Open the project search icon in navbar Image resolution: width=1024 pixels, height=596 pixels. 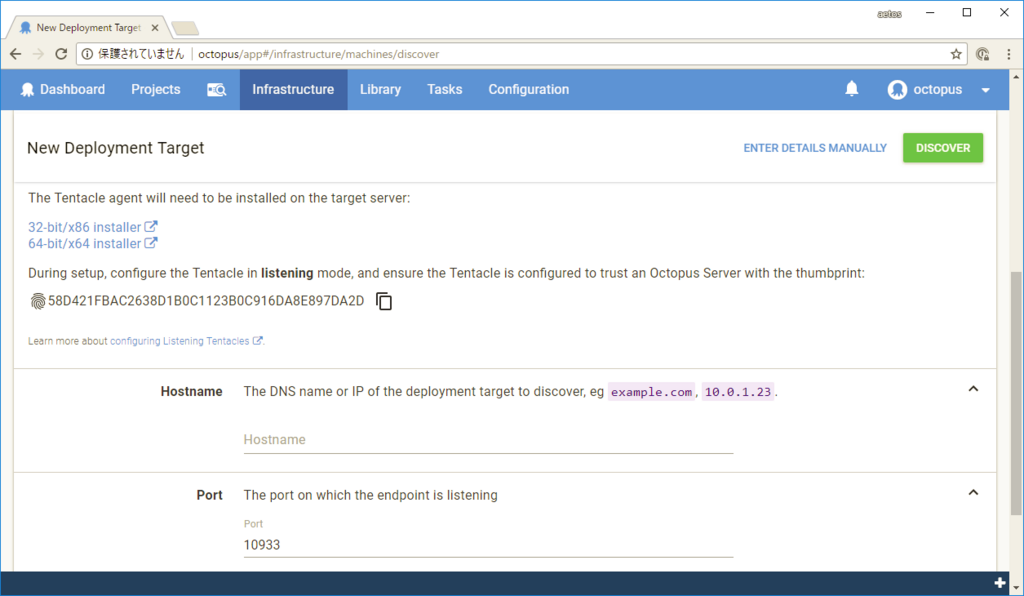pyautogui.click(x=216, y=90)
